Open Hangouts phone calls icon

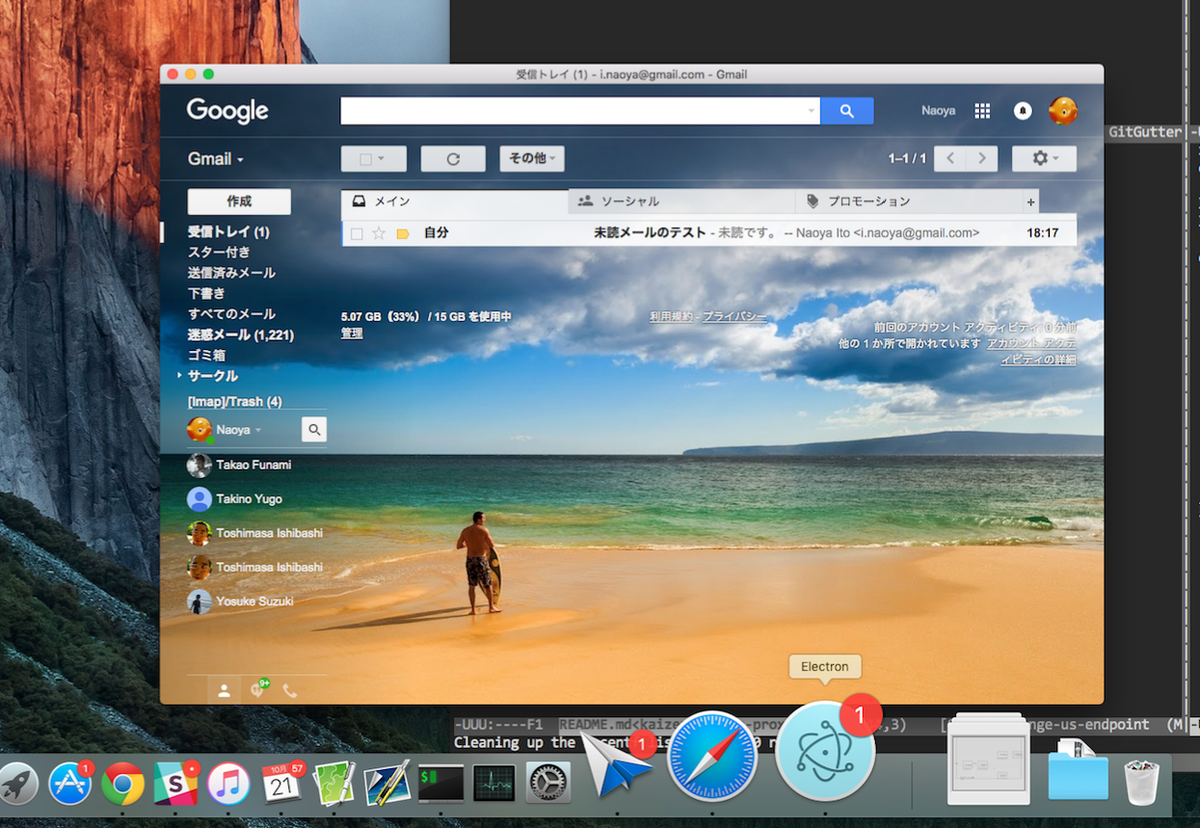click(x=290, y=690)
